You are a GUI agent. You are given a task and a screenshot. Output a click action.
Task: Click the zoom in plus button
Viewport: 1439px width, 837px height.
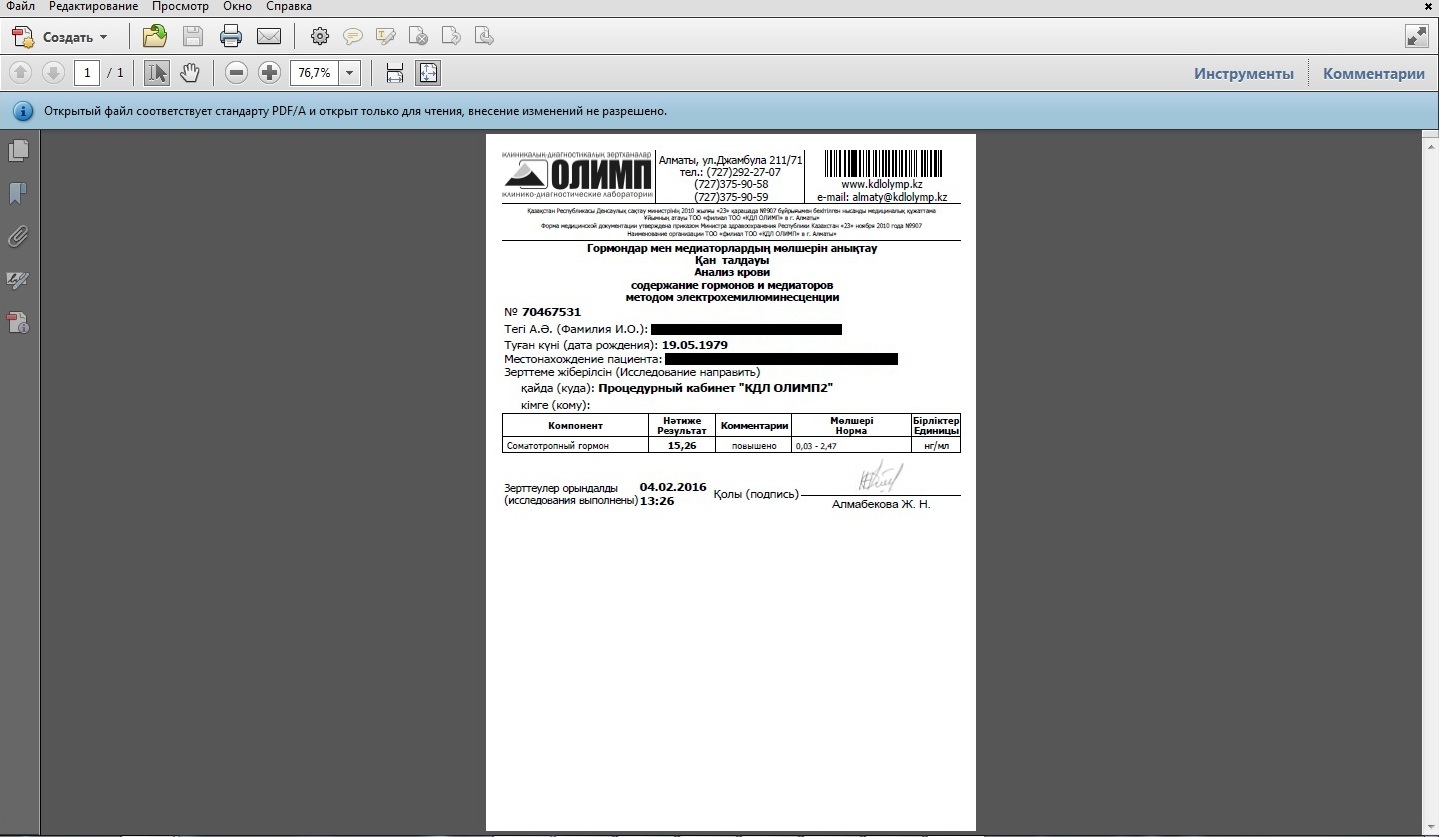(x=269, y=72)
